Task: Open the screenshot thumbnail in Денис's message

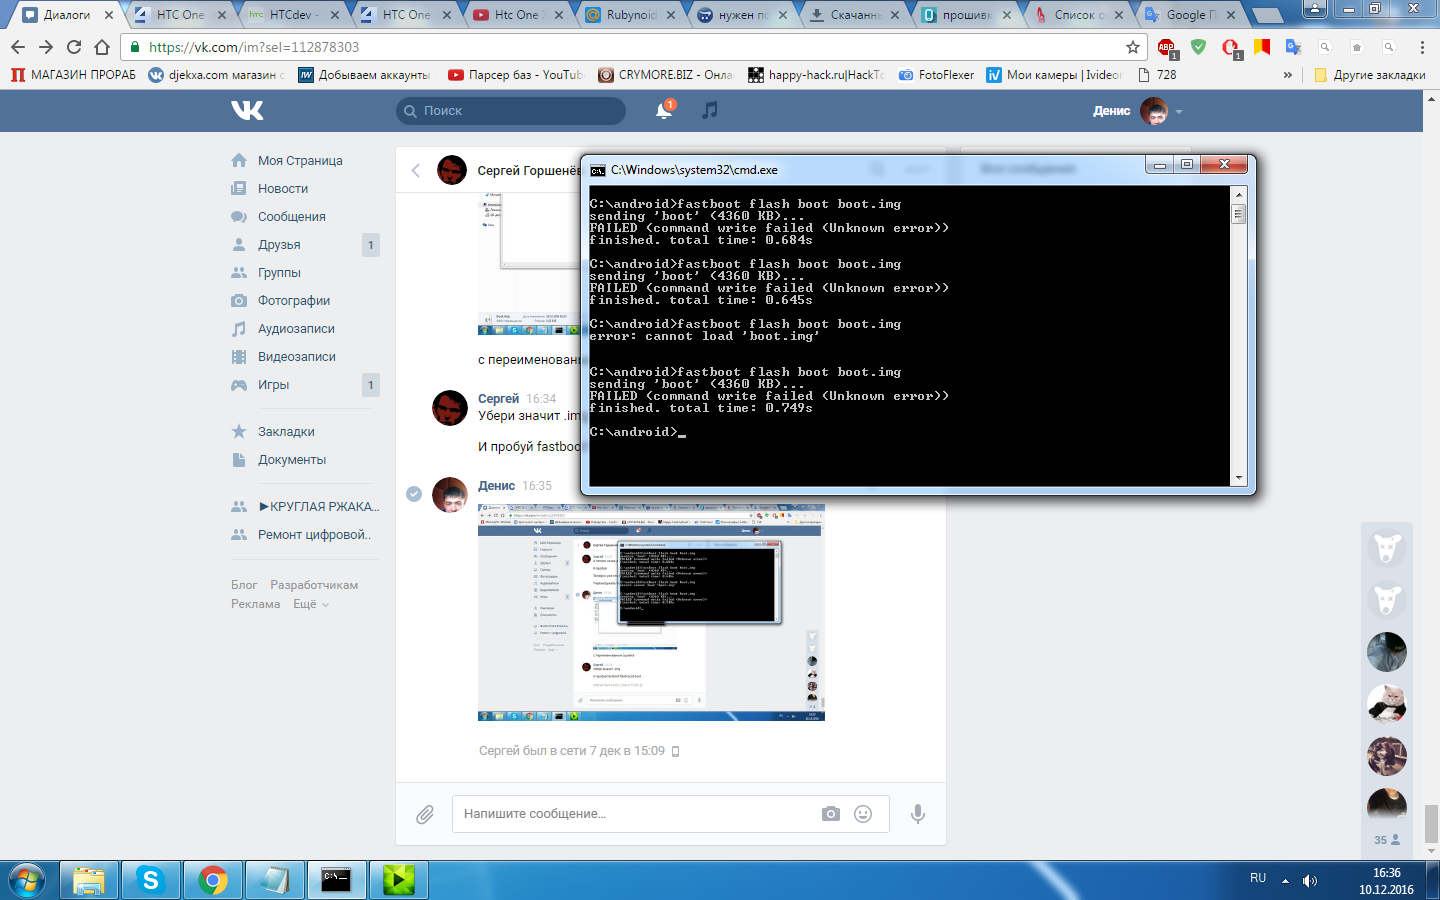Action: click(x=651, y=612)
